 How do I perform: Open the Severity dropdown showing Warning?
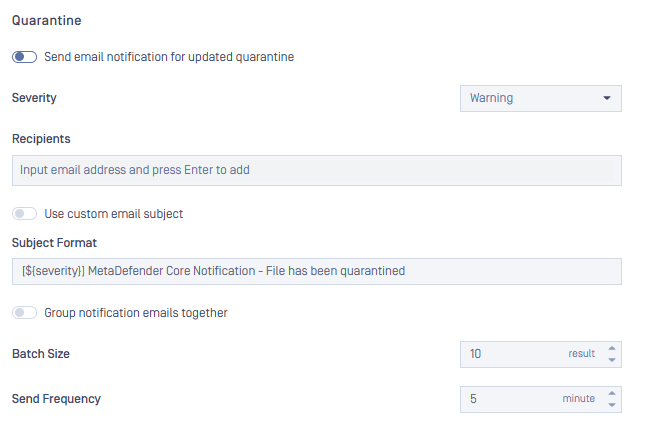click(540, 98)
